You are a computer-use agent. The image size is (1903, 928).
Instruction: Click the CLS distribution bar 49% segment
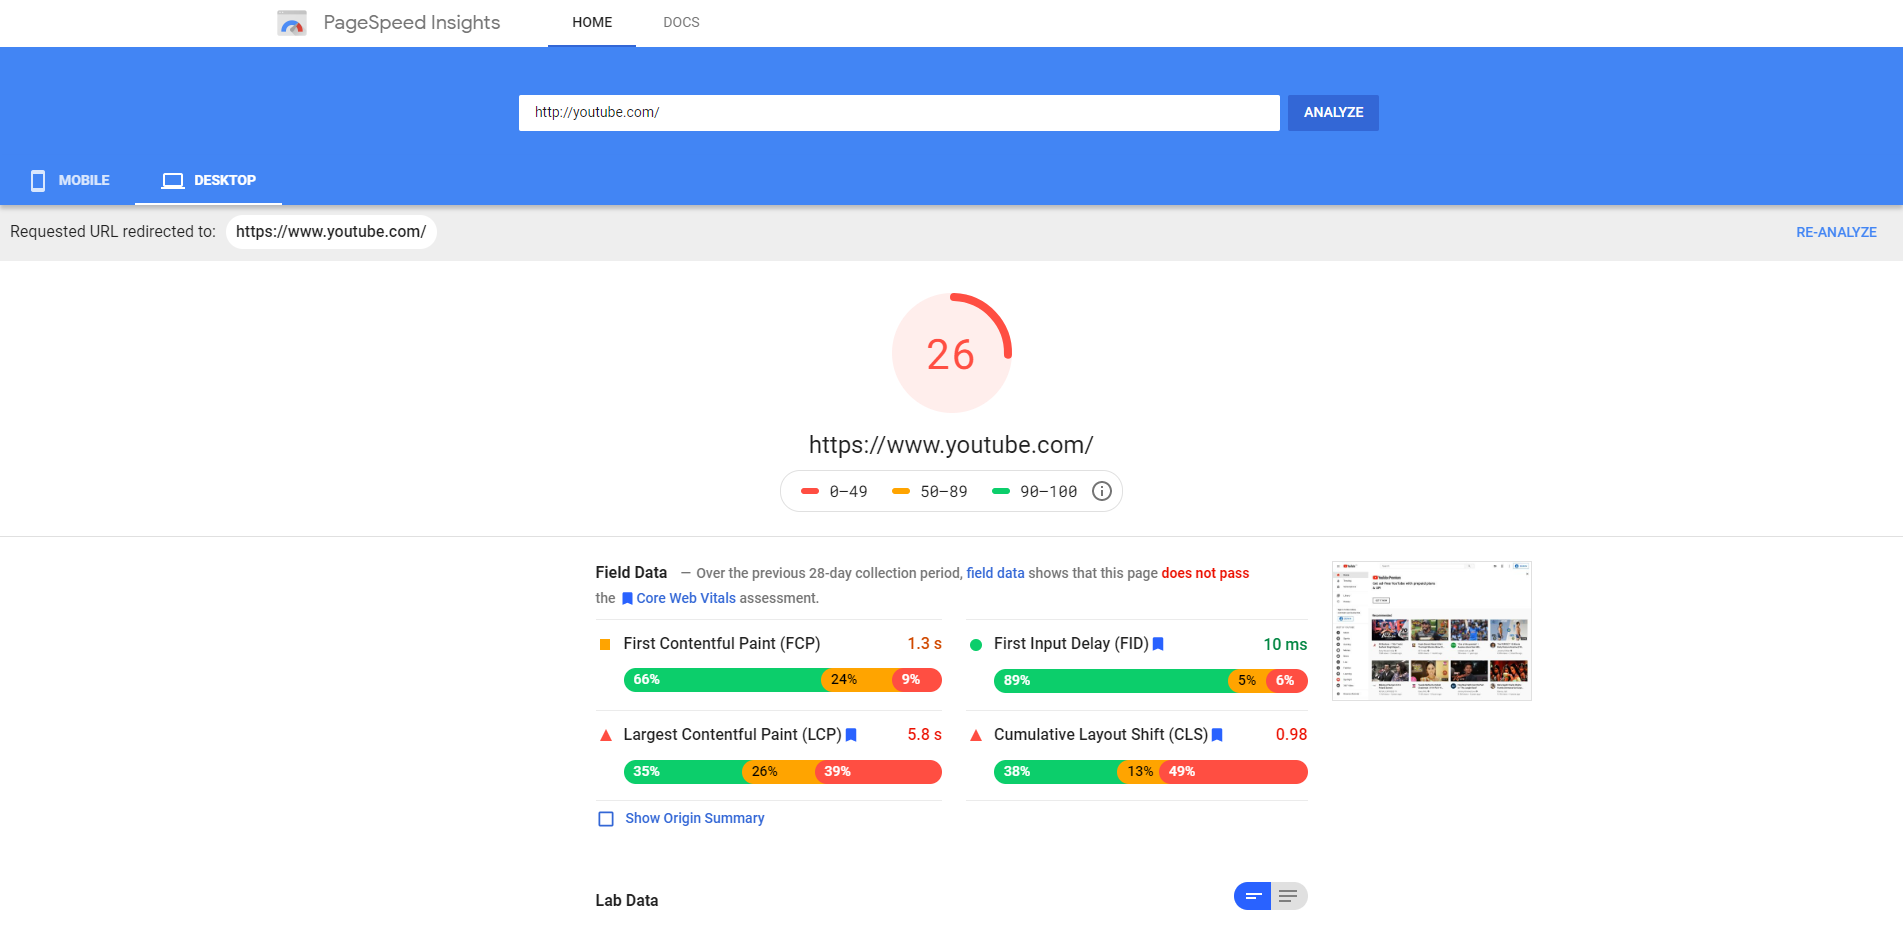coord(1233,772)
